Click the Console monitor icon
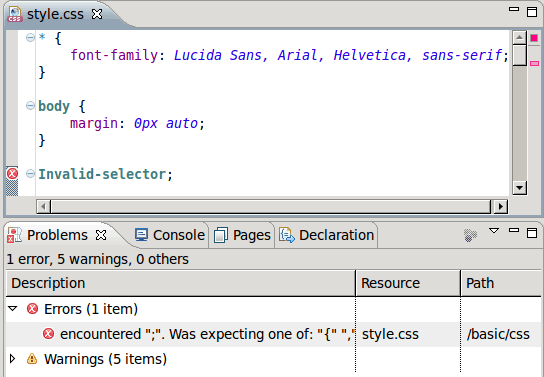This screenshot has width=544, height=377. pos(141,235)
